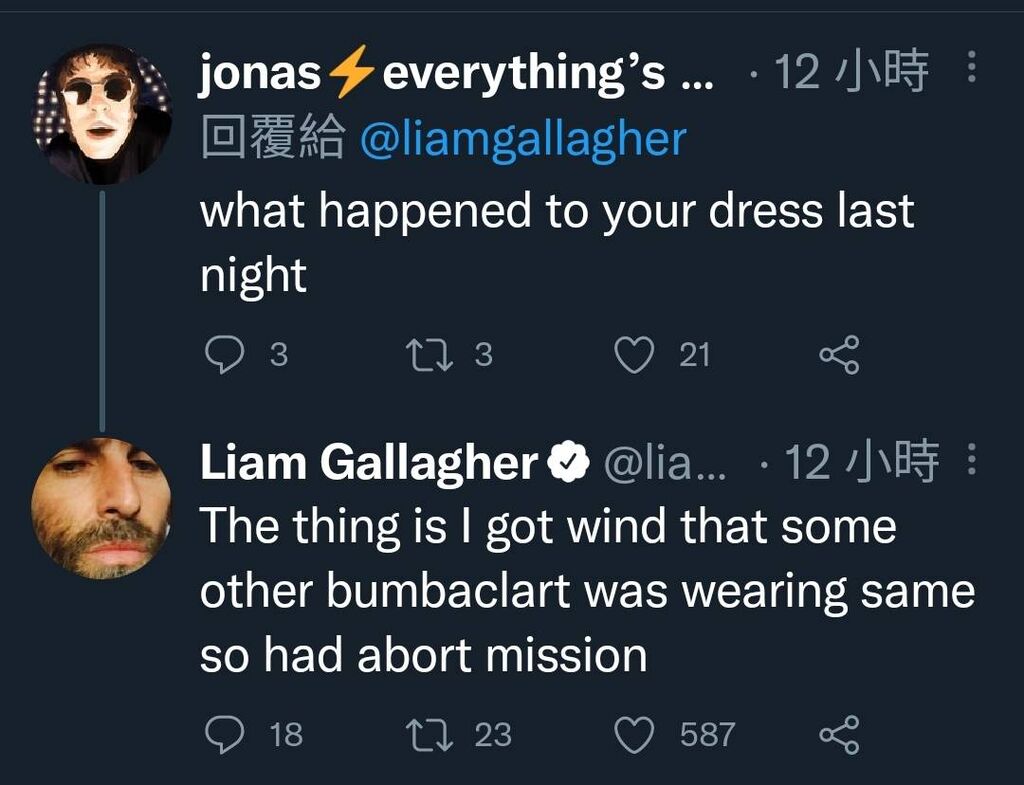Open more options on jonas's tweet
Viewport: 1024px width, 785px height.
click(971, 67)
